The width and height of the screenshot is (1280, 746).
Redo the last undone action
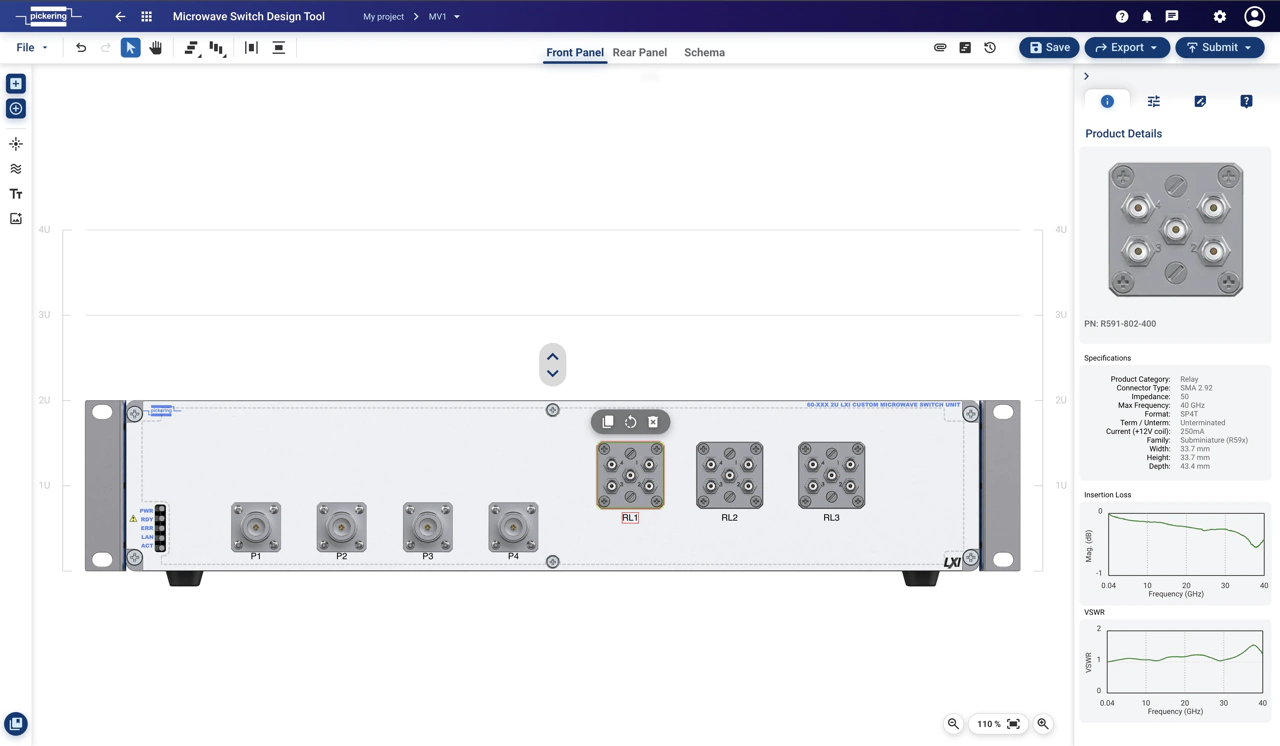click(106, 48)
